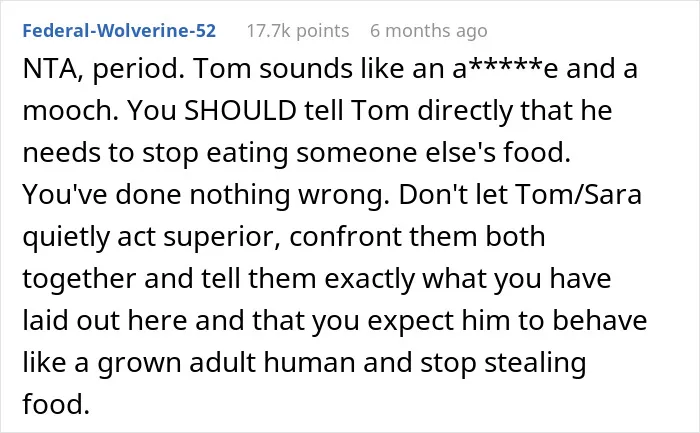The width and height of the screenshot is (700, 433).
Task: Click the phrase laid out here
Action: pos(104,320)
